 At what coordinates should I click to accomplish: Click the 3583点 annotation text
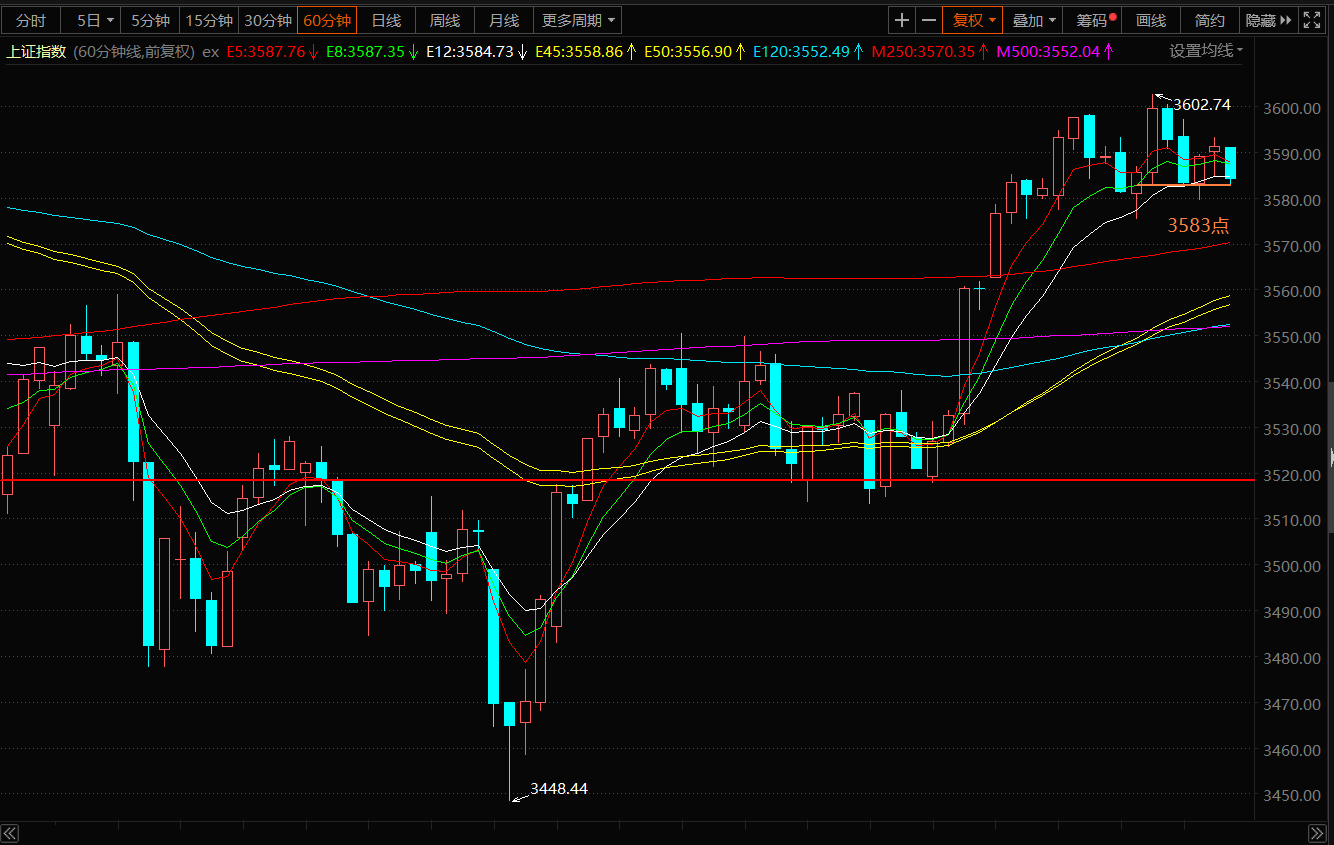(1198, 226)
